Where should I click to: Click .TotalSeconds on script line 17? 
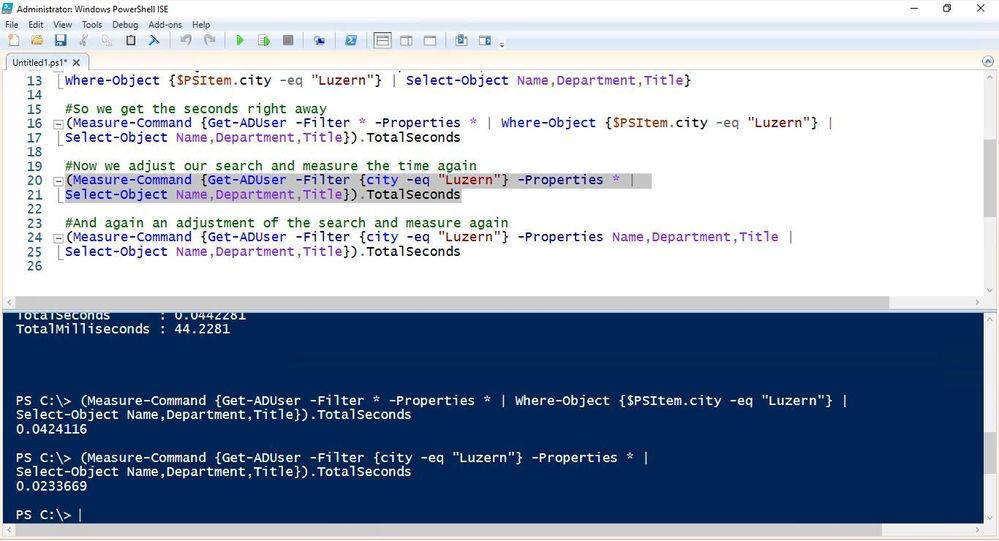pos(410,137)
